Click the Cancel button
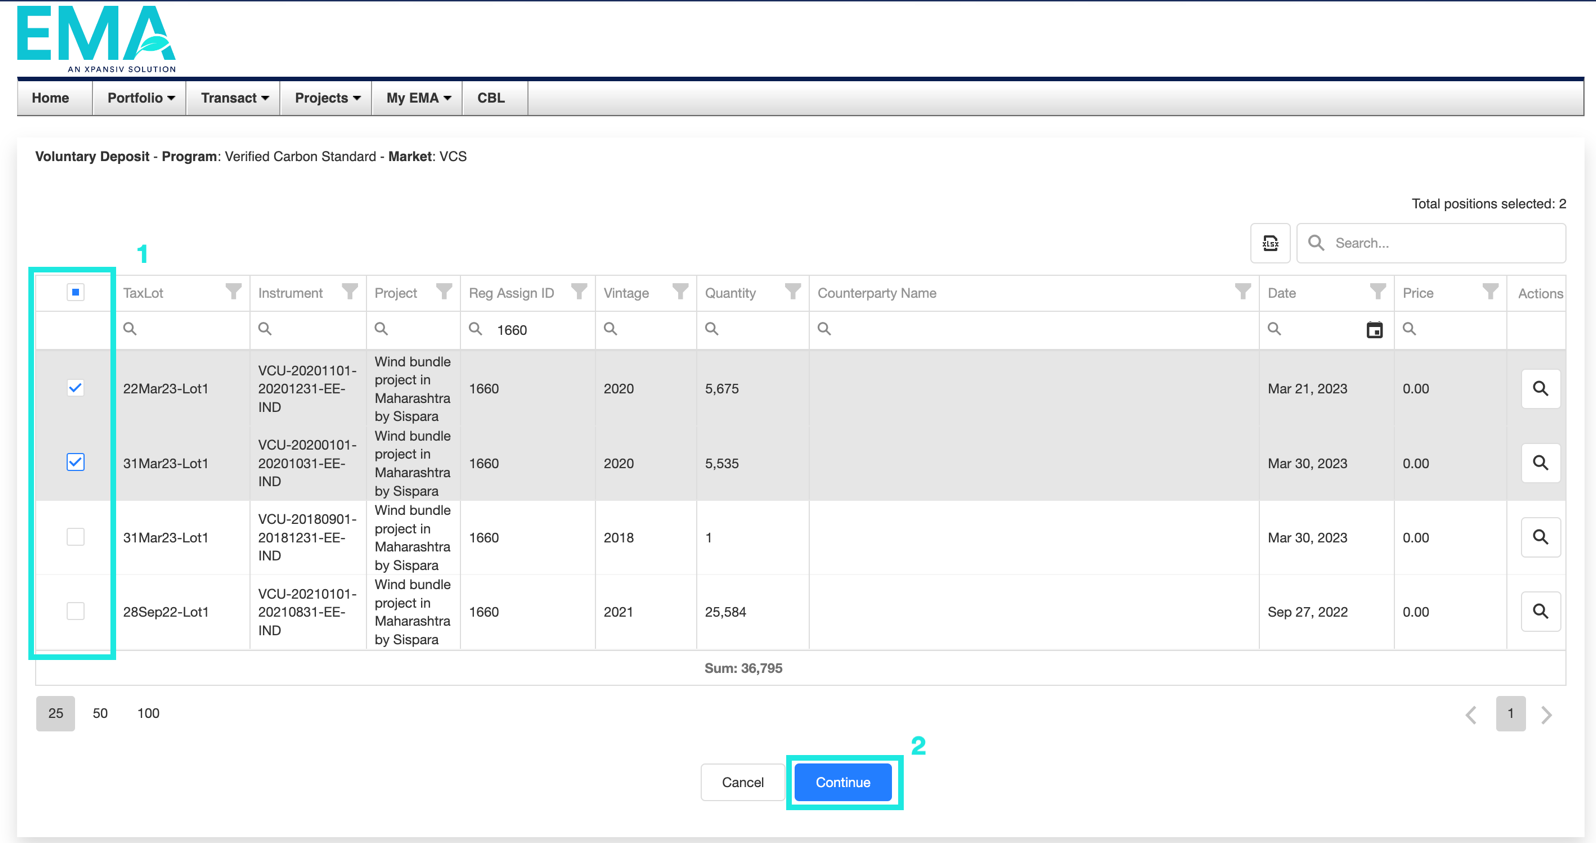The width and height of the screenshot is (1596, 843). coord(742,782)
